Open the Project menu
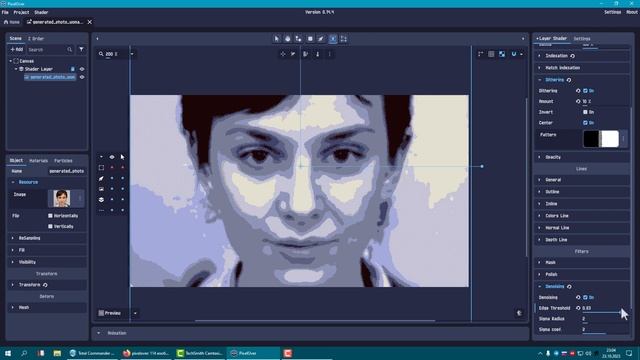Image resolution: width=640 pixels, height=360 pixels. tap(21, 12)
